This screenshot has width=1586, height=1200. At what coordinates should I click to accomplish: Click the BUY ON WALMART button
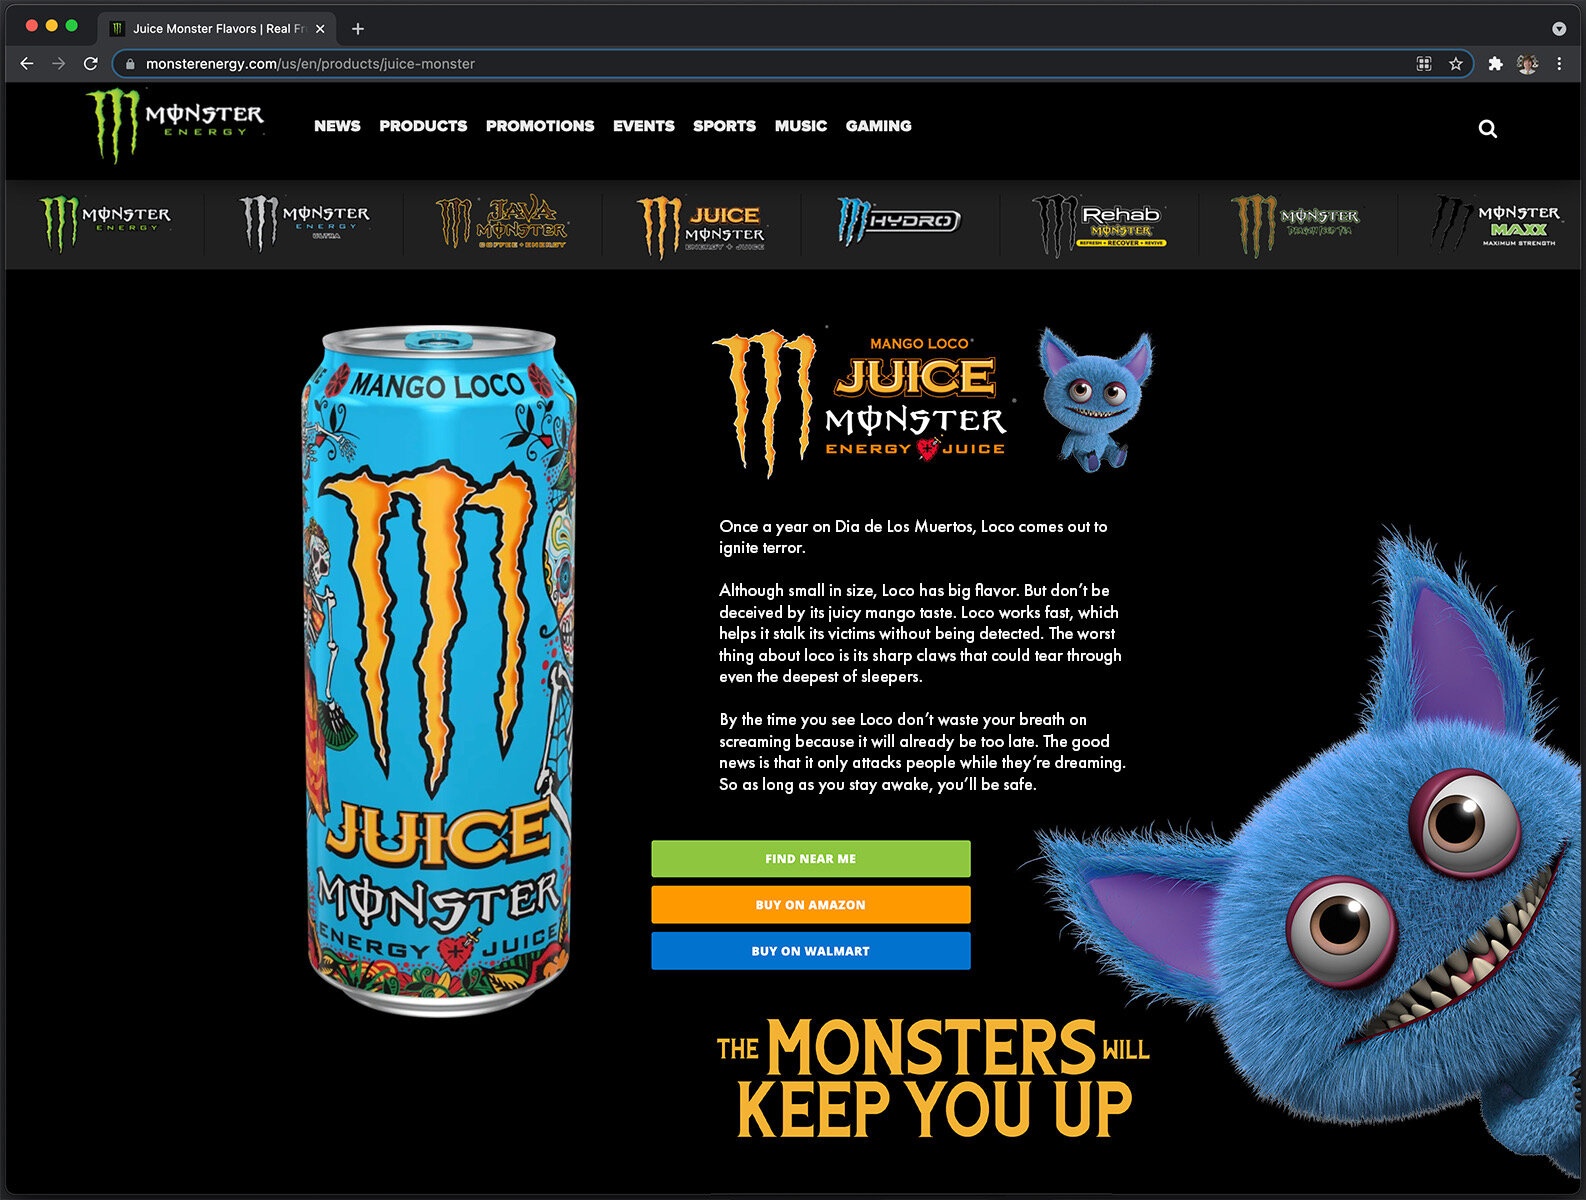coord(811,951)
